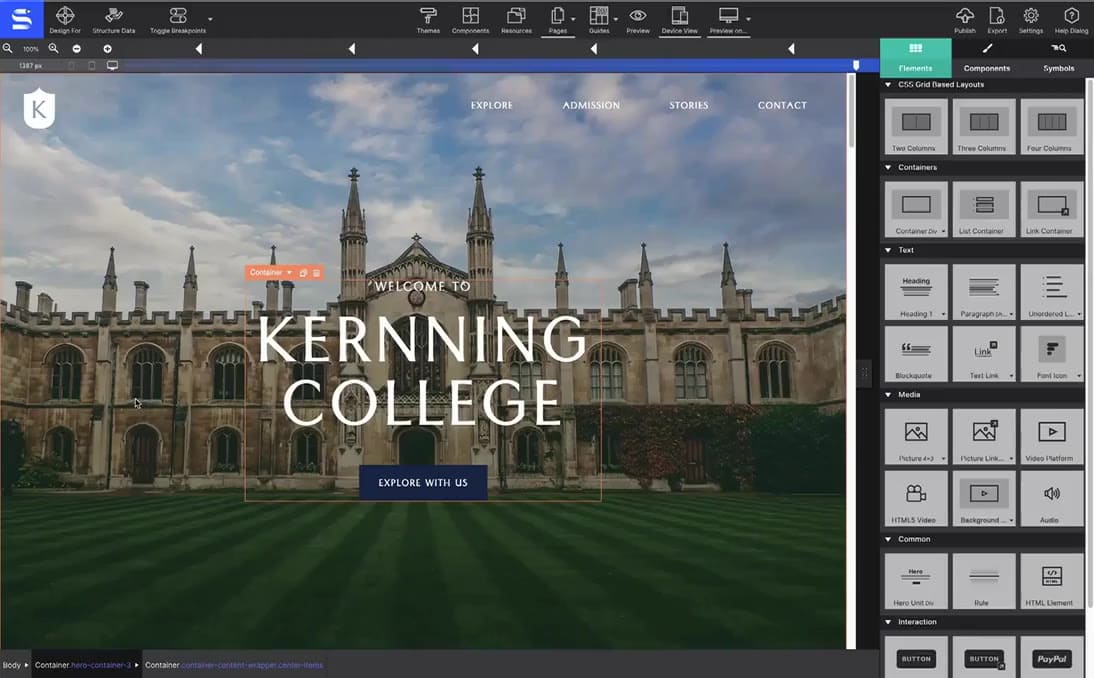The image size is (1094, 678).
Task: Open Structure Data panel
Action: 114,19
